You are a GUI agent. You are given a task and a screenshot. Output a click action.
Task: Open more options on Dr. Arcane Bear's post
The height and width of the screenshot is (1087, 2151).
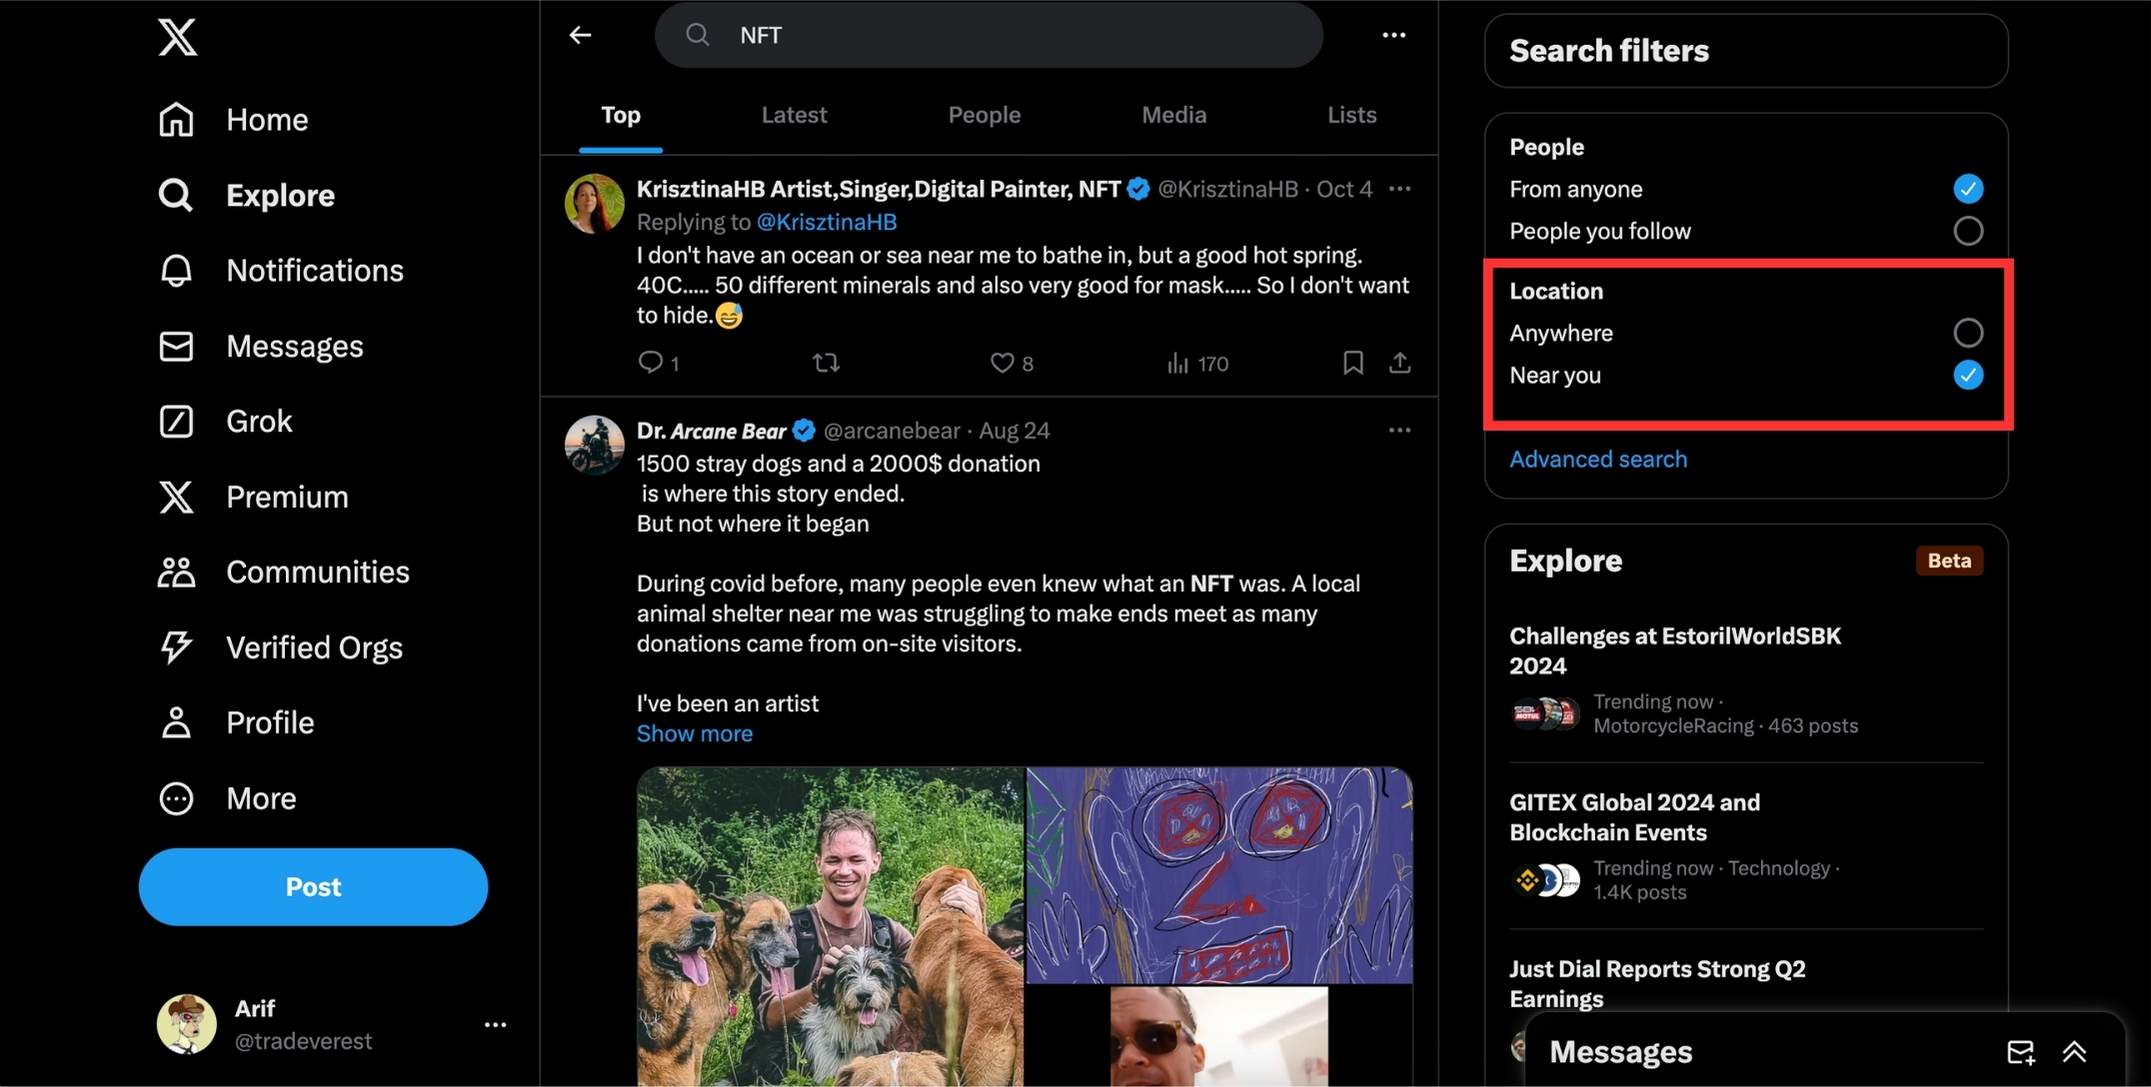point(1399,430)
